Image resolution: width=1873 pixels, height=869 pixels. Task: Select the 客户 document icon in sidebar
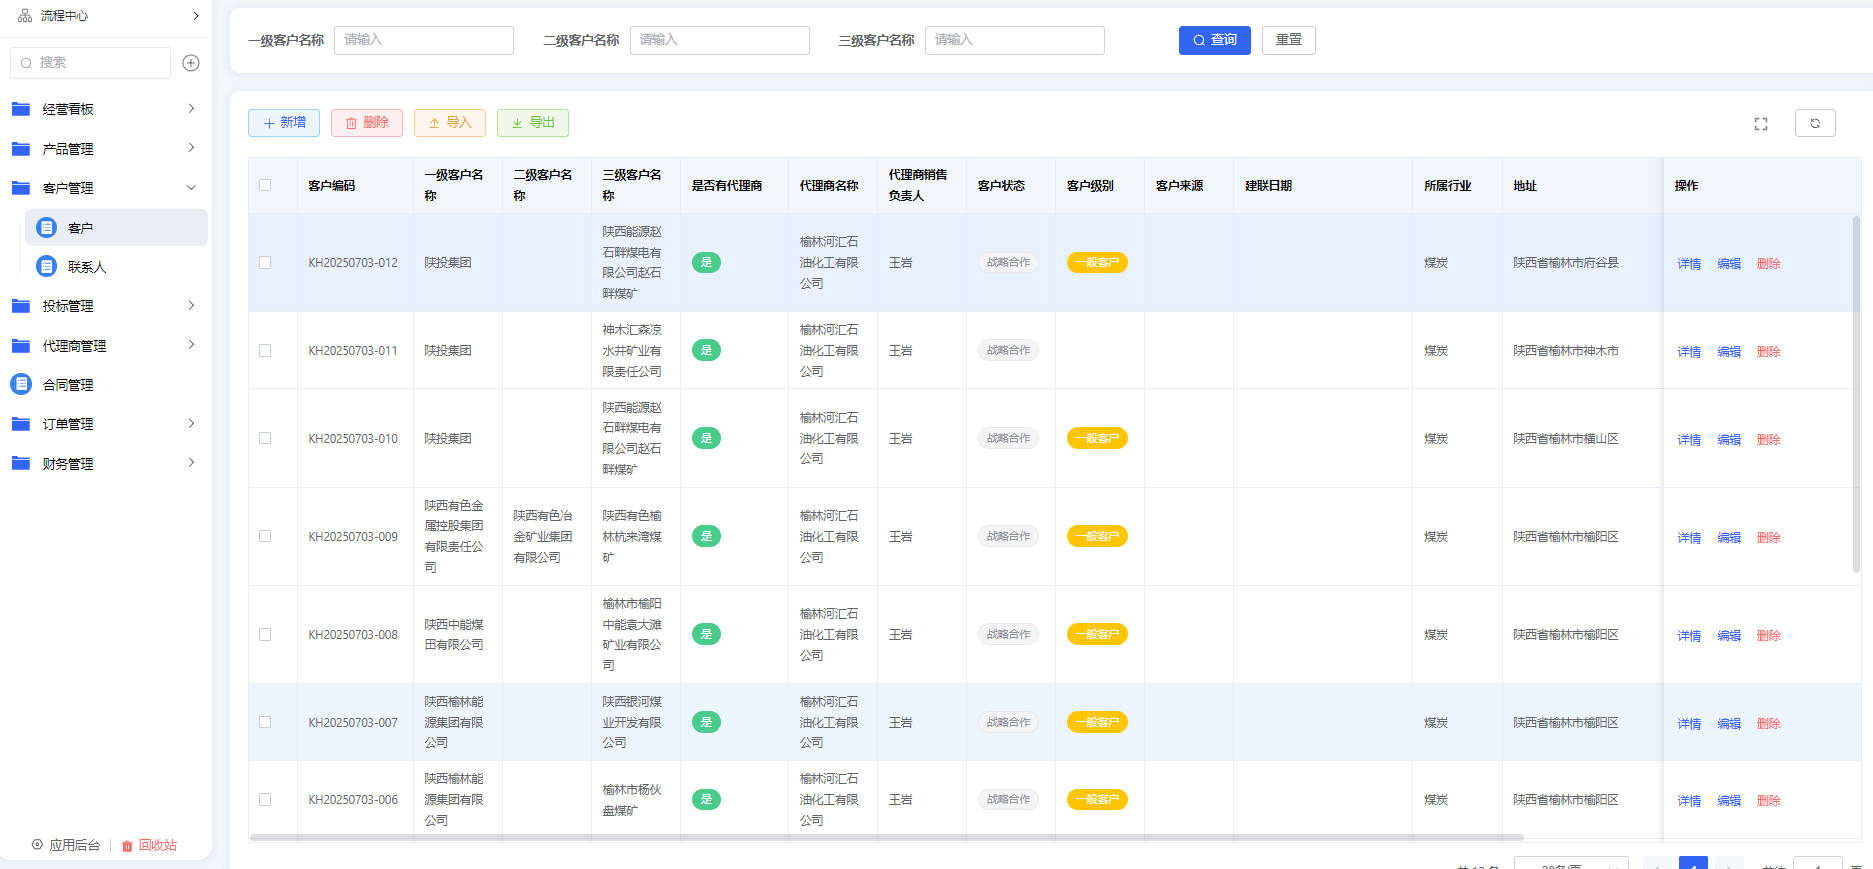click(x=46, y=228)
